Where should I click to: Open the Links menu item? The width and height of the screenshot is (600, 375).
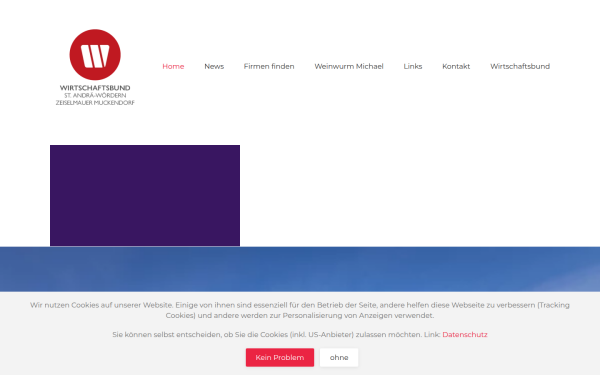(412, 66)
